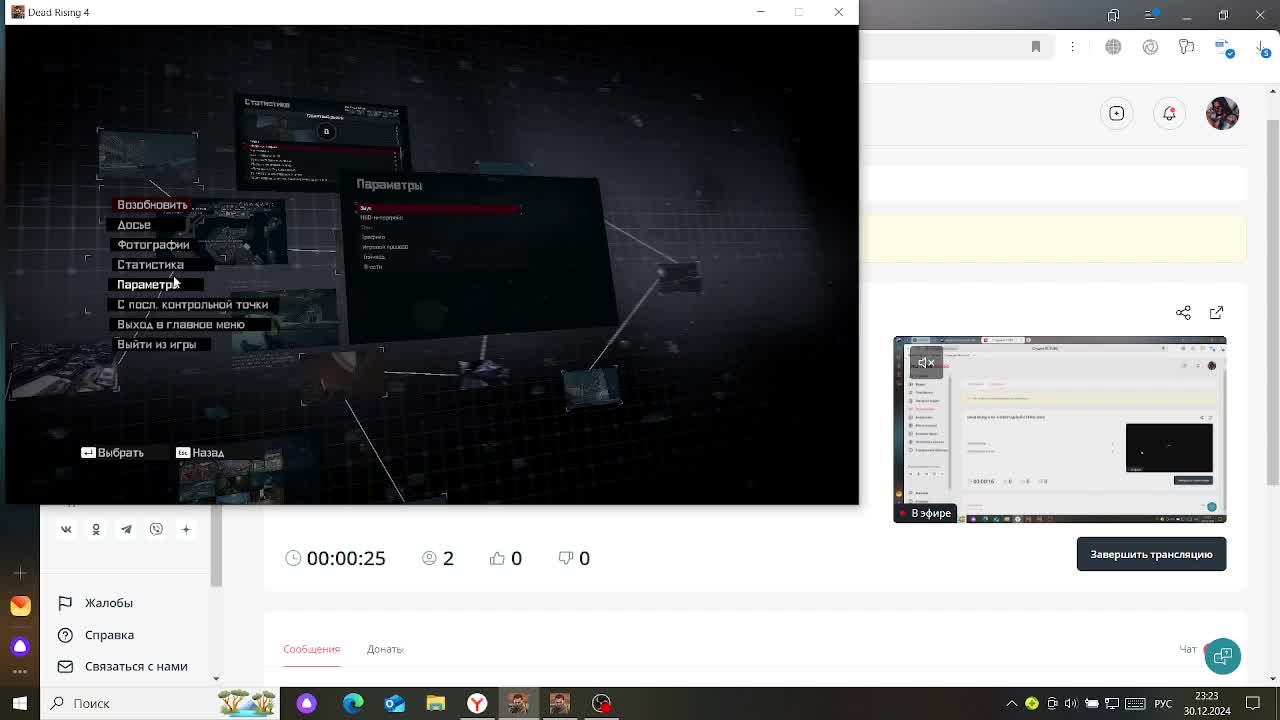The image size is (1280, 720).
Task: Click the thumbs-up likes icon
Action: [497, 558]
